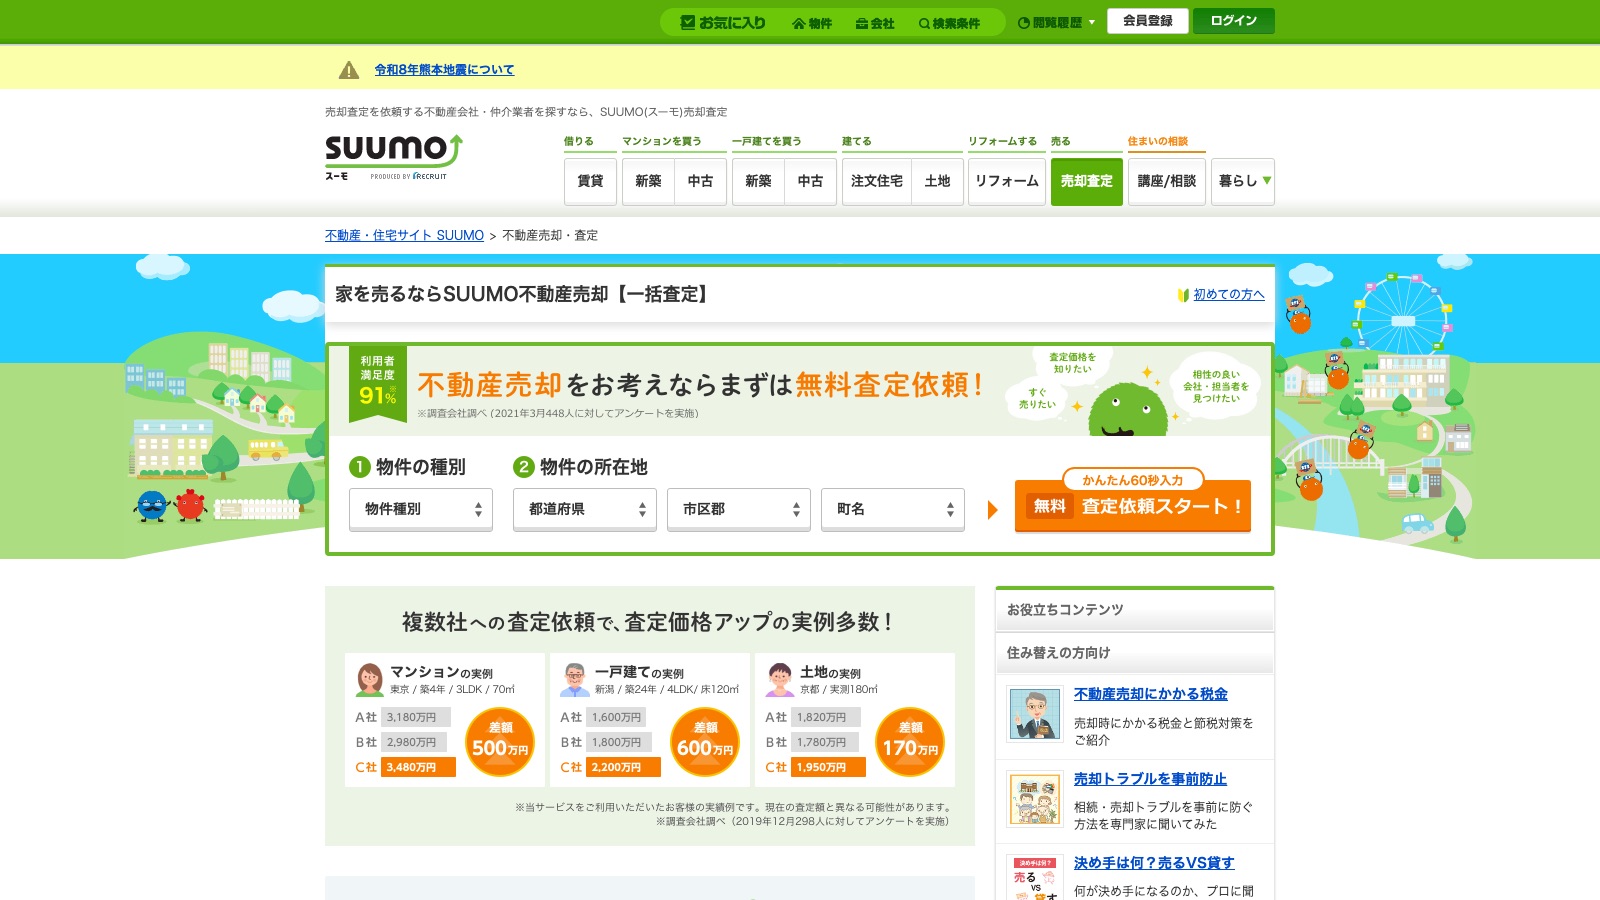Open 決め手は何？売るVS貸す link
This screenshot has width=1600, height=900.
(1154, 863)
